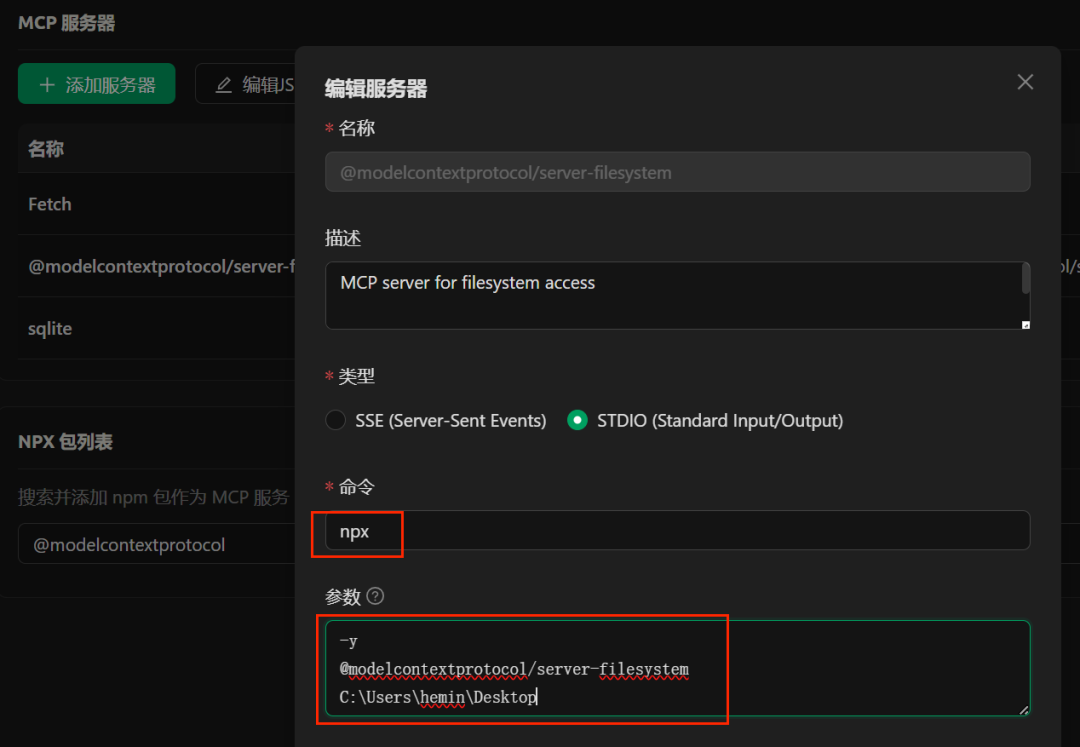Select the Fetch server entry
This screenshot has width=1080, height=747.
tap(49, 204)
